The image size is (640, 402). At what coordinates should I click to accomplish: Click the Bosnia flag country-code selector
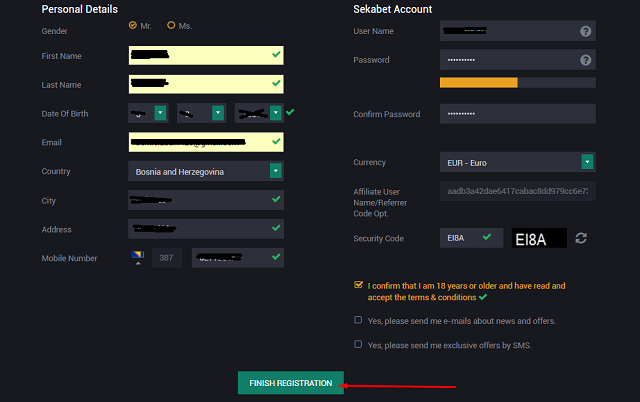[138, 258]
